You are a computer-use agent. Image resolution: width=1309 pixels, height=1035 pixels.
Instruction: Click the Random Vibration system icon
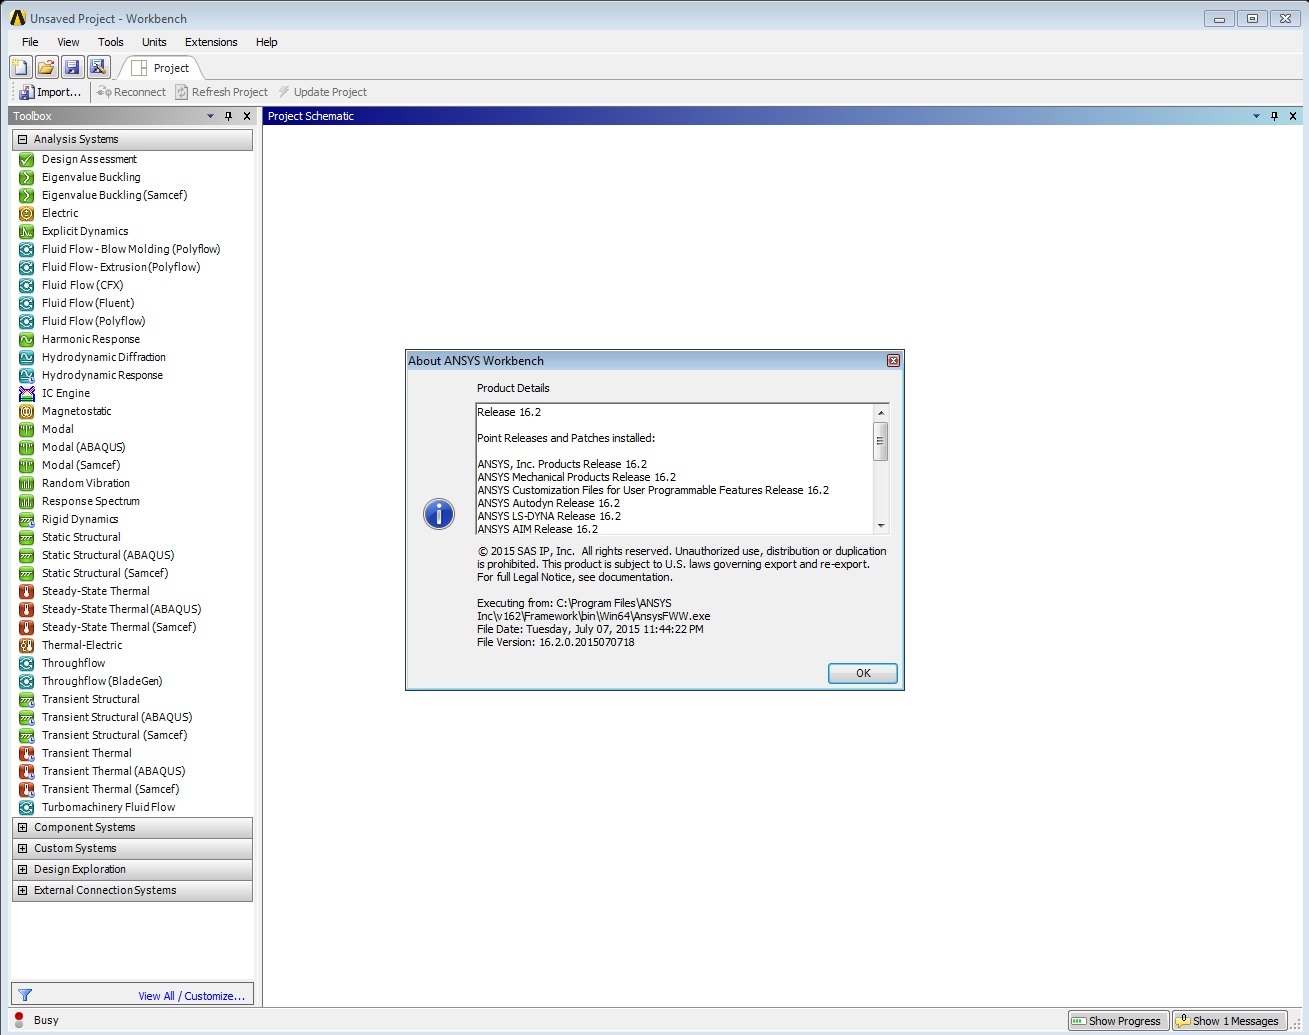point(27,483)
